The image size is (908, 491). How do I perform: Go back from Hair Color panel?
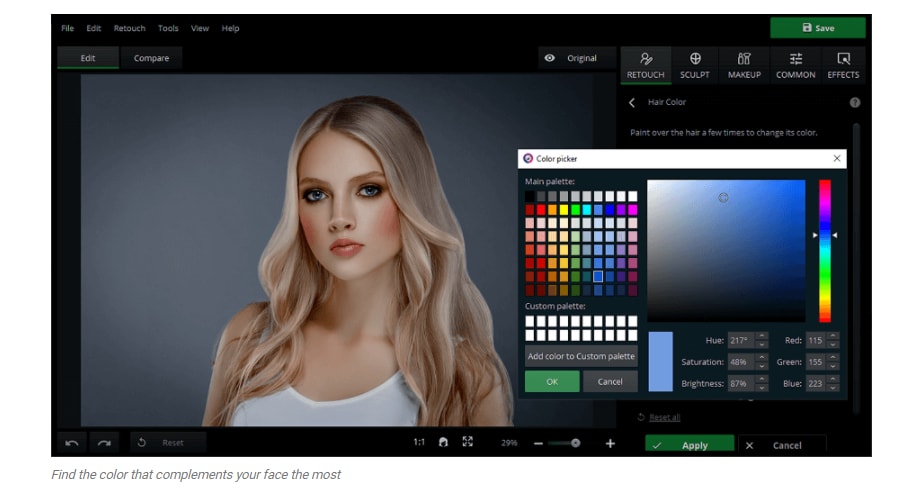tap(632, 102)
